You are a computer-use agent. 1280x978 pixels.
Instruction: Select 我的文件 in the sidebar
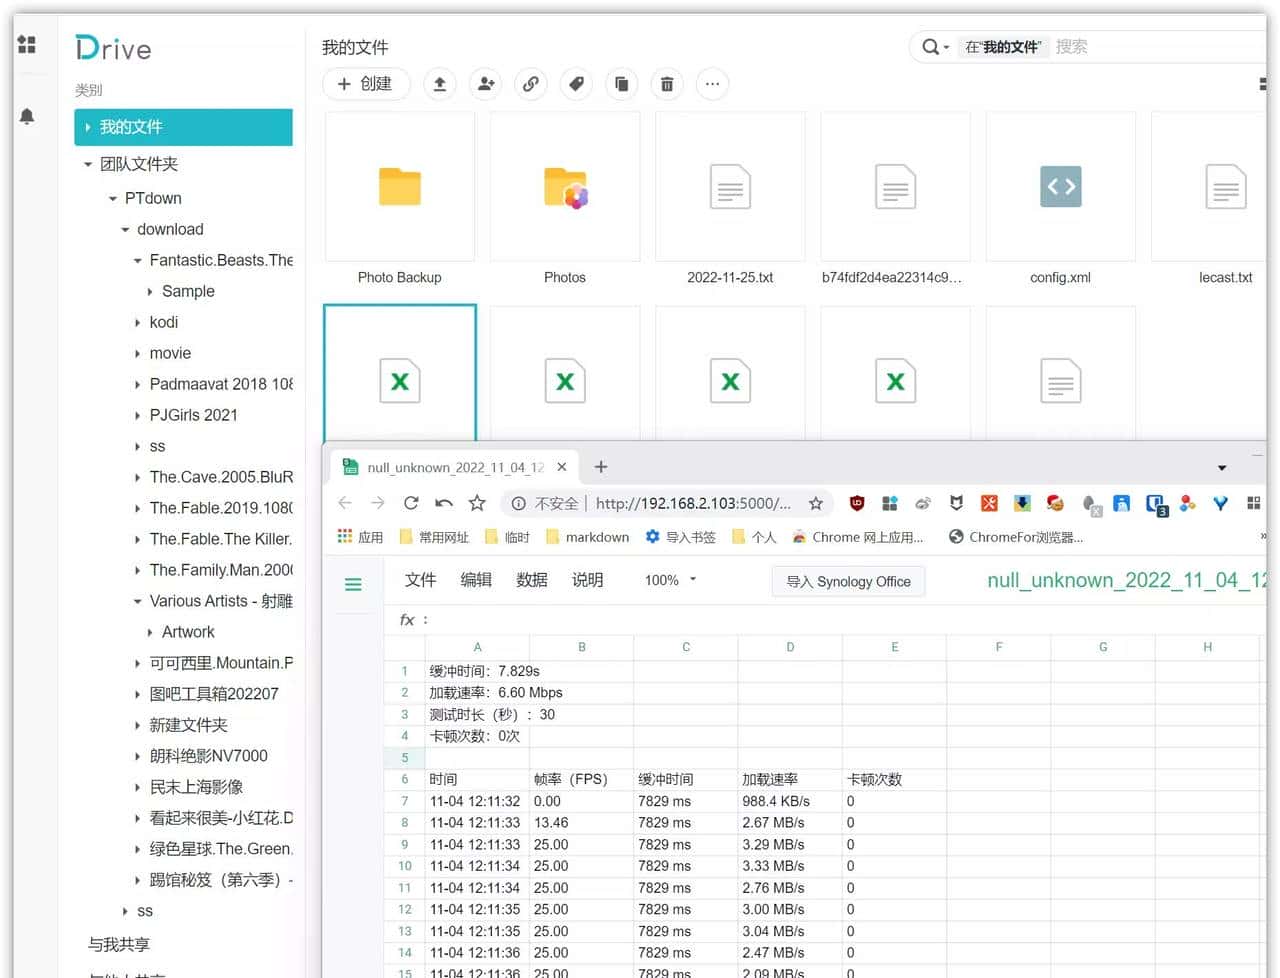click(183, 127)
